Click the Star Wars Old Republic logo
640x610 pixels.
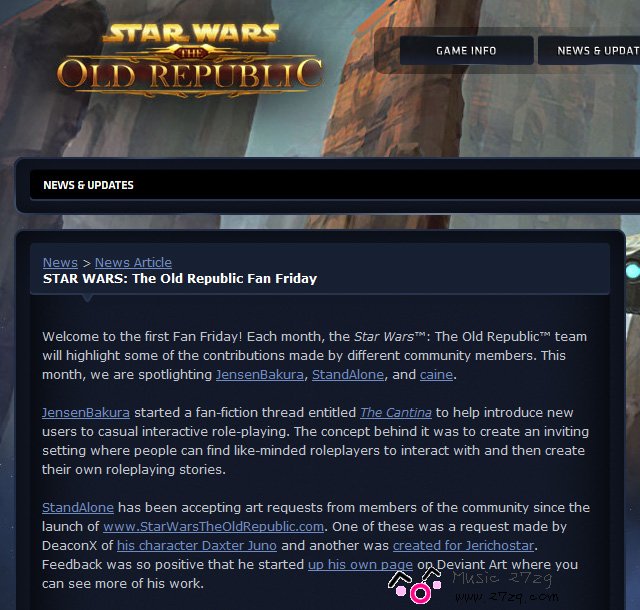pyautogui.click(x=190, y=60)
